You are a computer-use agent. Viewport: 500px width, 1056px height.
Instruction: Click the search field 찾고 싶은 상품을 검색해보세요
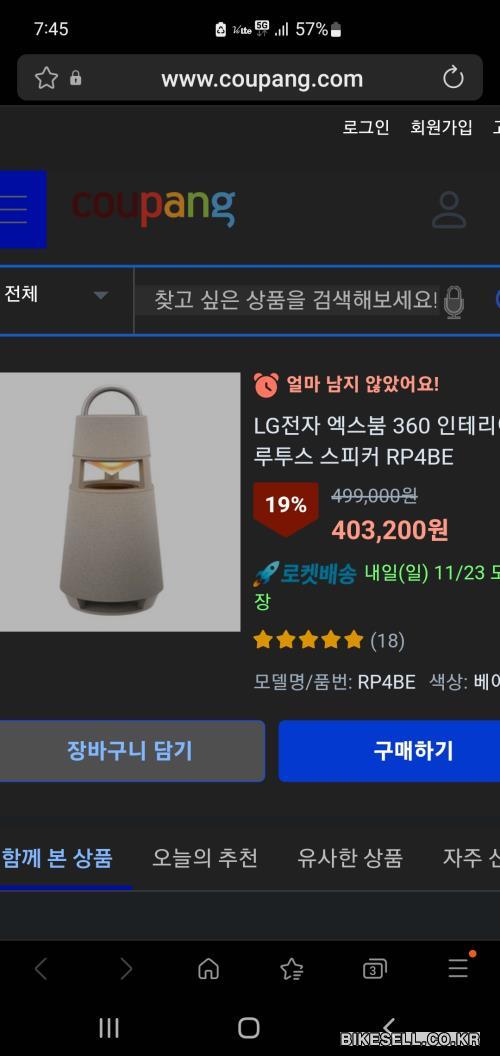coord(296,300)
